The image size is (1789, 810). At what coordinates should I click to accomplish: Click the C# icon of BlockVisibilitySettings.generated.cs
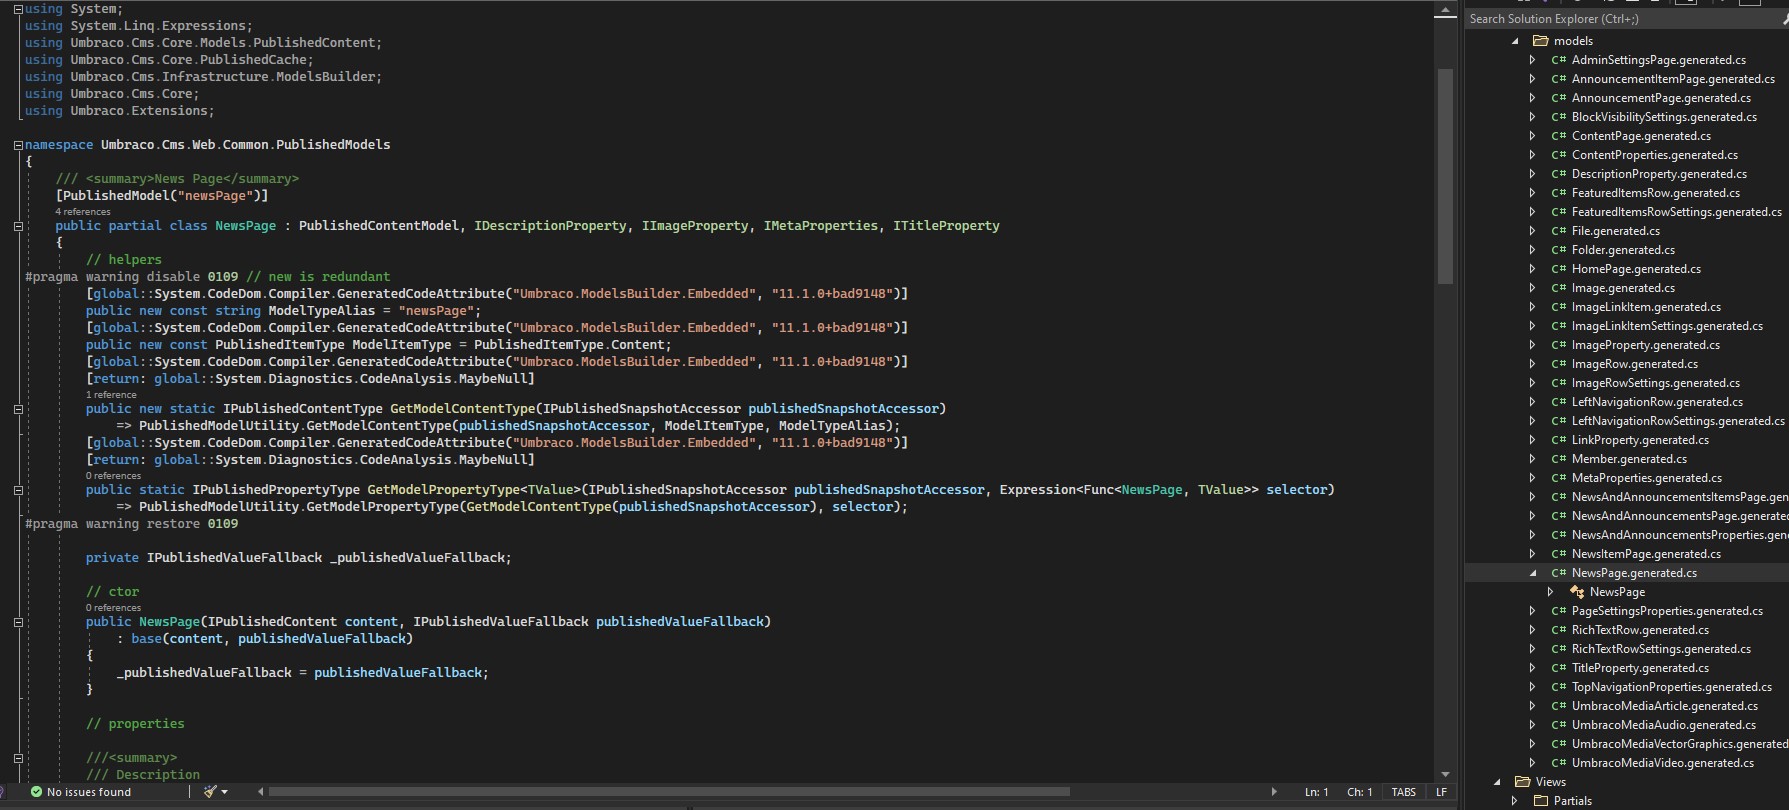[1558, 117]
